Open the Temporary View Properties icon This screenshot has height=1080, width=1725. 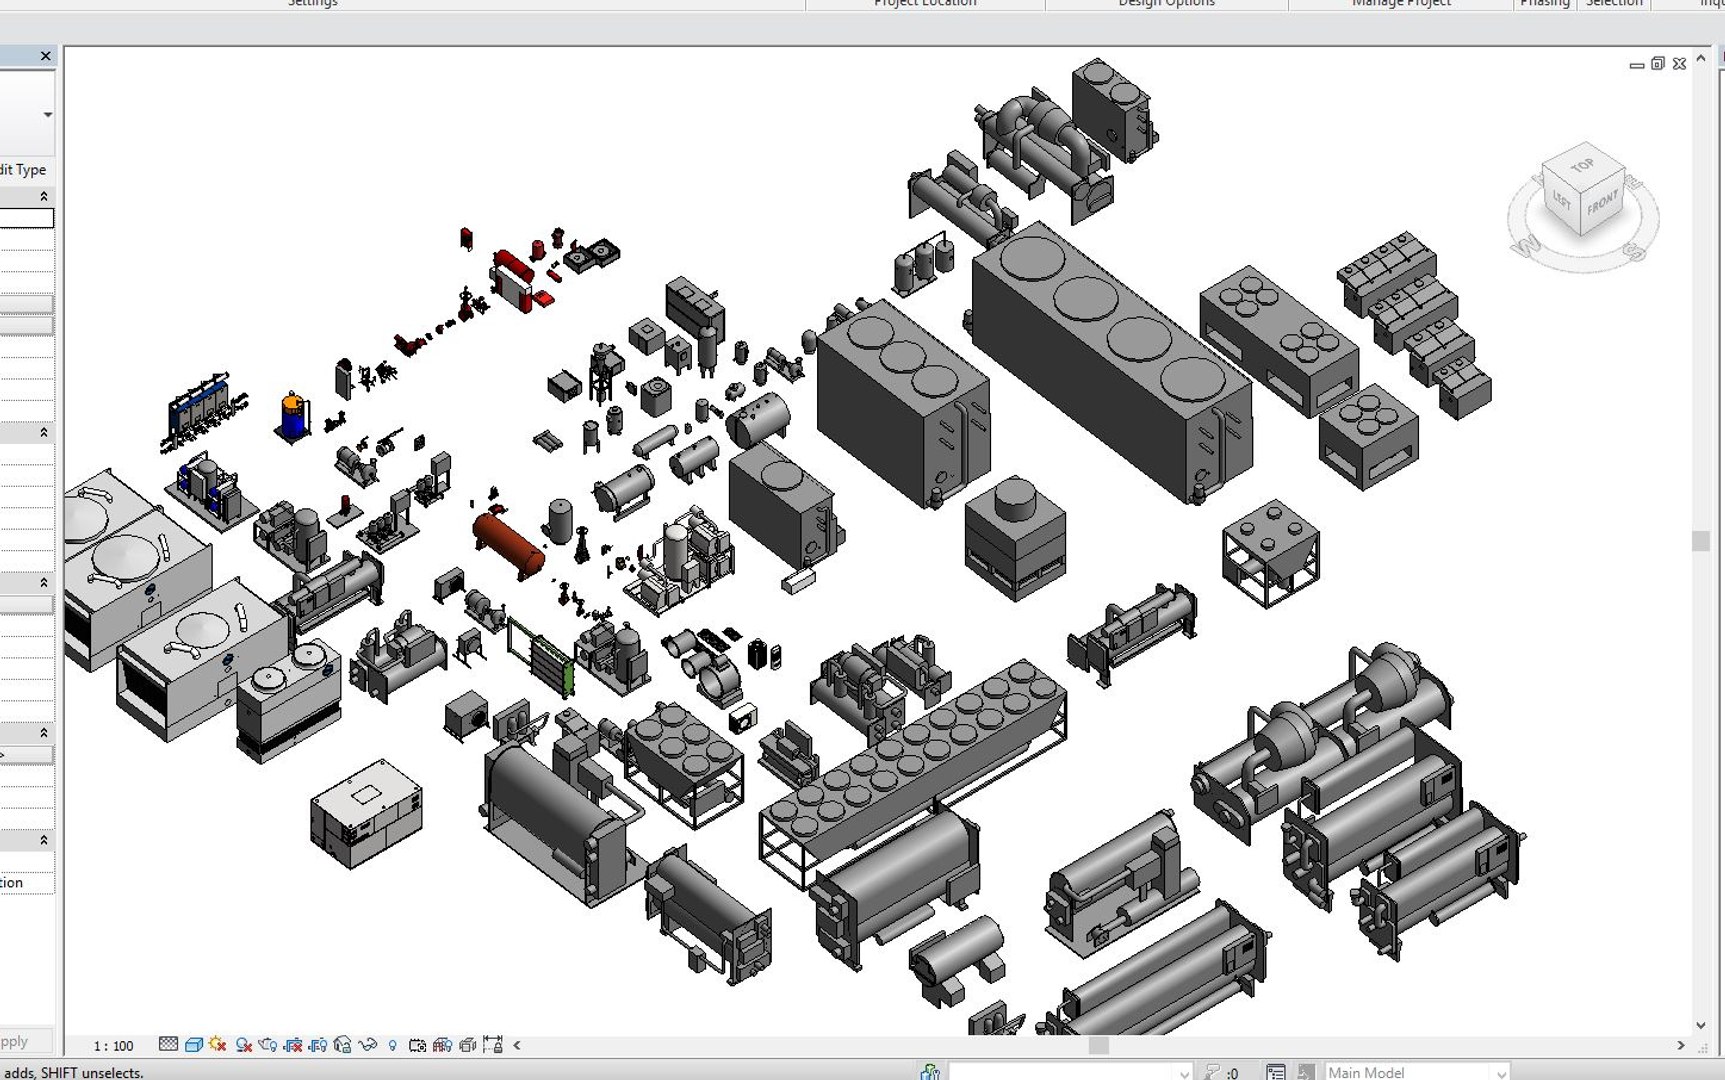coord(417,1045)
